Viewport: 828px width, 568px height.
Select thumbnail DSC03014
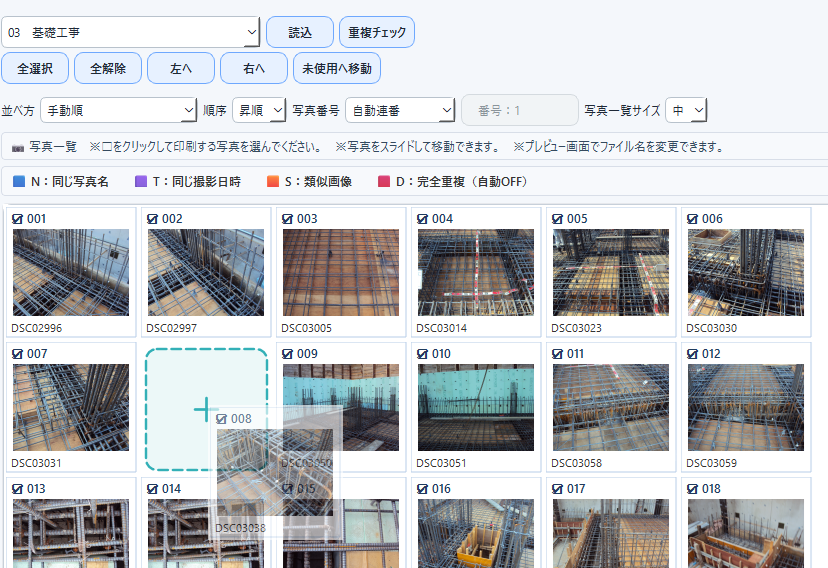pyautogui.click(x=476, y=272)
